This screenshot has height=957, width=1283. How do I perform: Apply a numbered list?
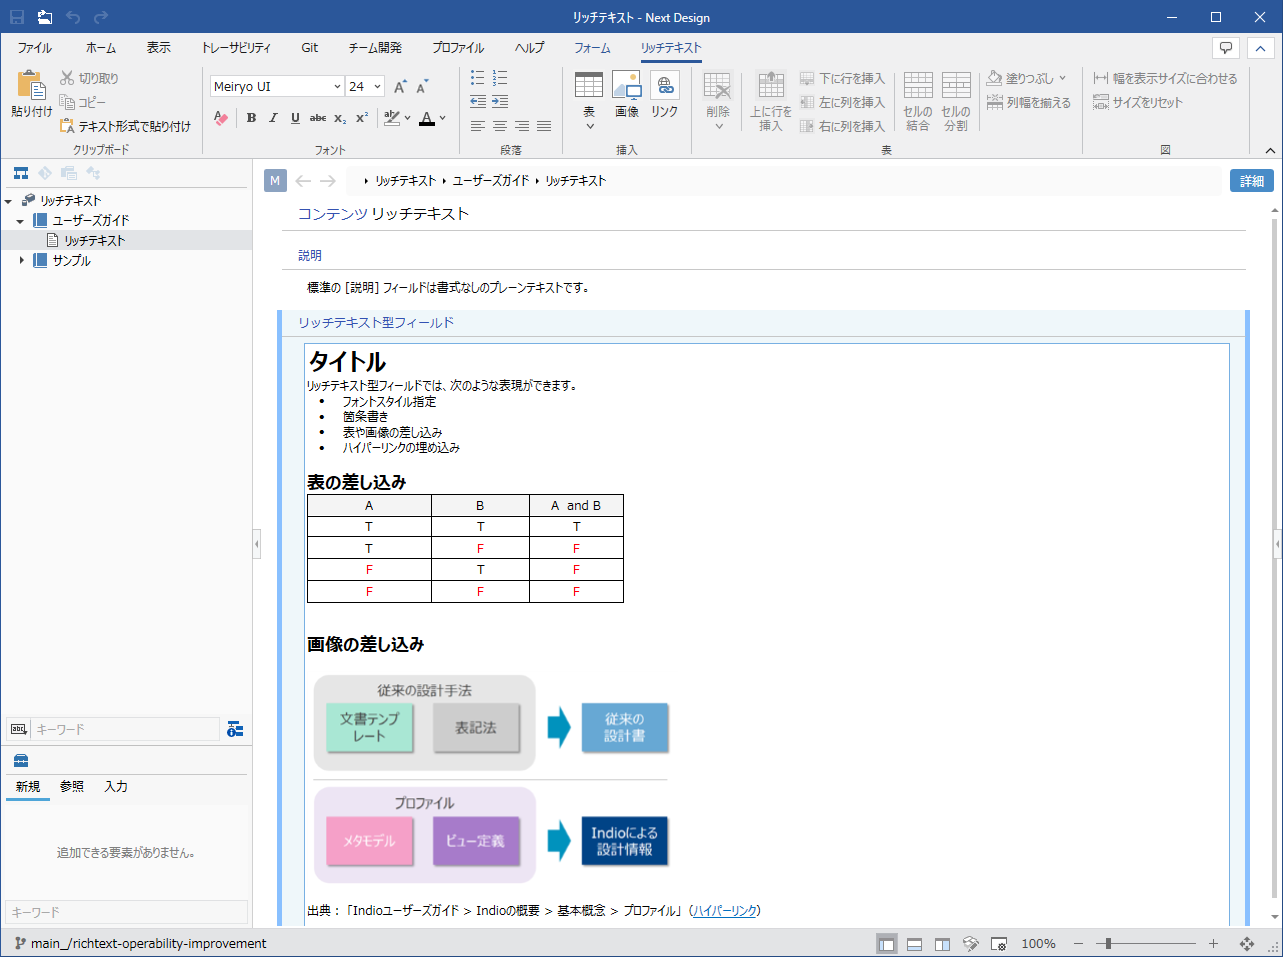point(500,78)
